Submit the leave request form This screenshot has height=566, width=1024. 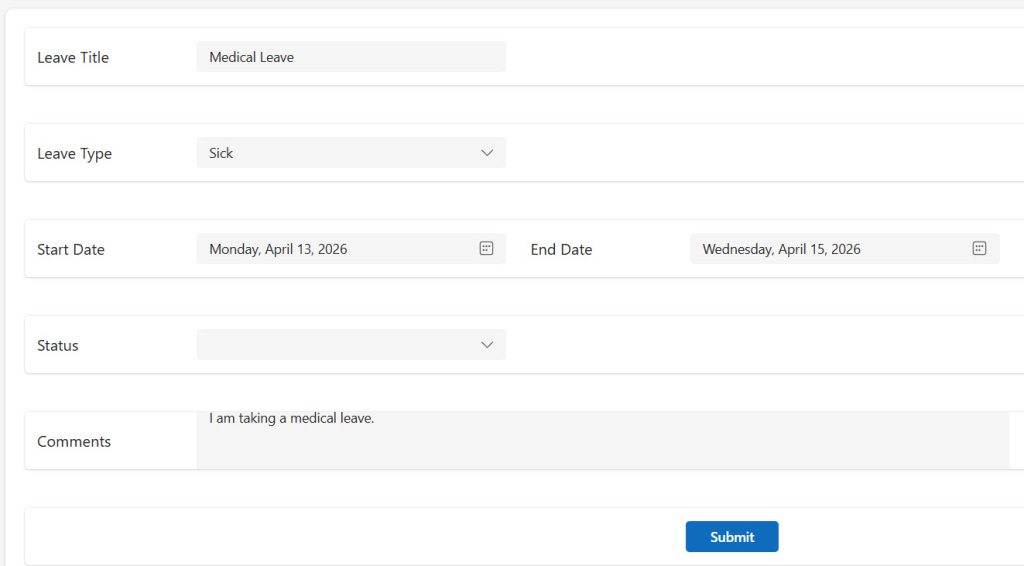[731, 537]
